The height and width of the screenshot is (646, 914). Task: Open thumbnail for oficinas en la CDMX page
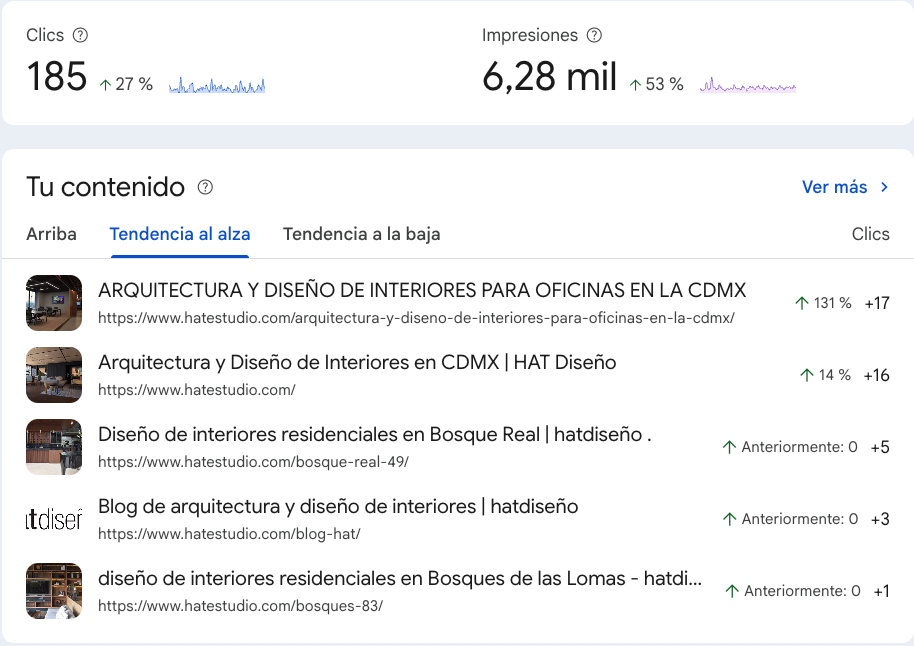(54, 303)
